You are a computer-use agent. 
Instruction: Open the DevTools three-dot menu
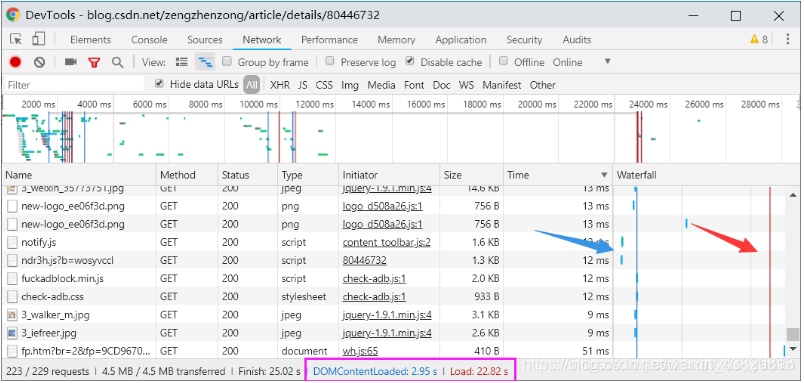pyautogui.click(x=788, y=39)
